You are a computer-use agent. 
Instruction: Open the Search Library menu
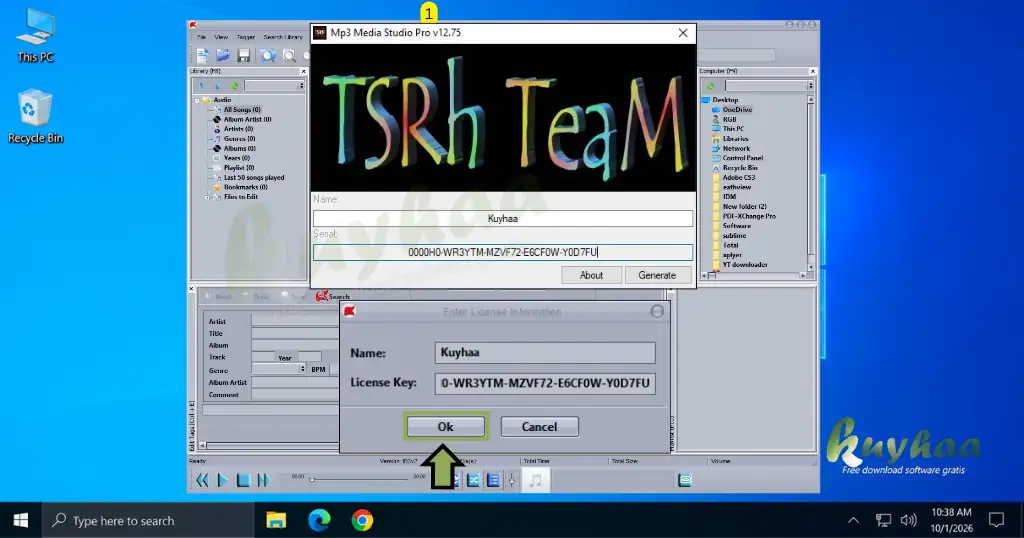283,37
